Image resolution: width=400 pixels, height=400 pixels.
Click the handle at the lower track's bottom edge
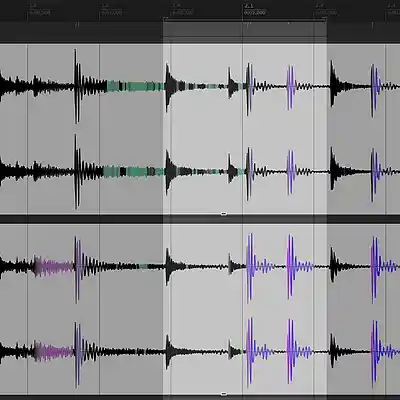click(224, 394)
